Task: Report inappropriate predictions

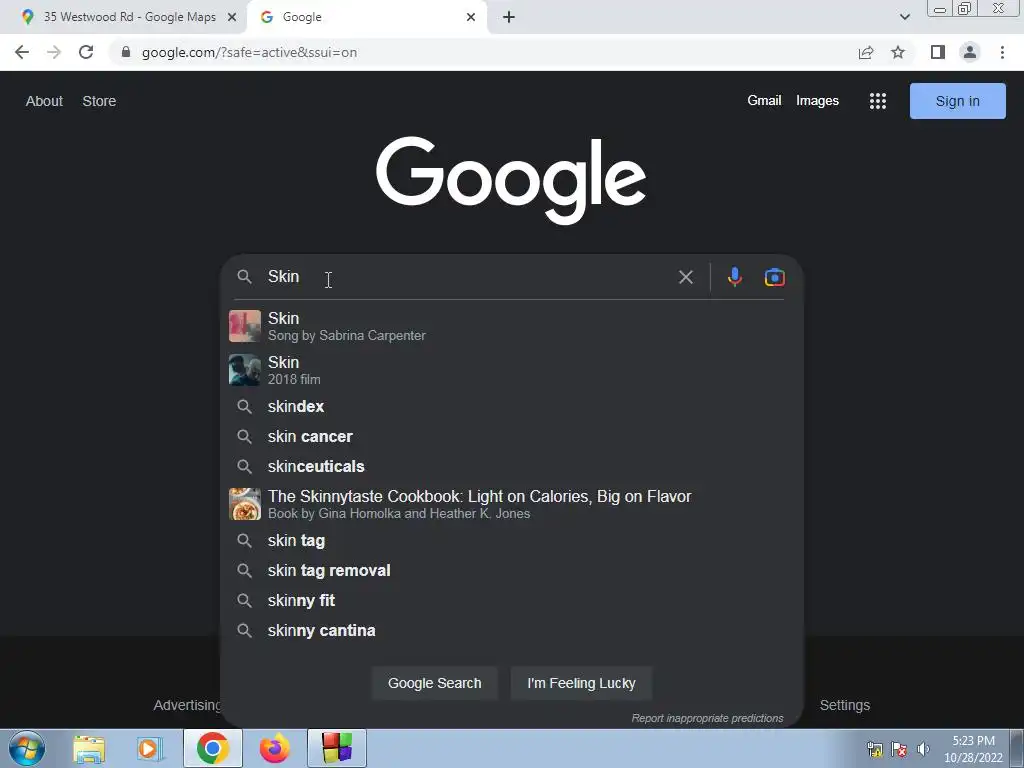Action: pyautogui.click(x=707, y=718)
